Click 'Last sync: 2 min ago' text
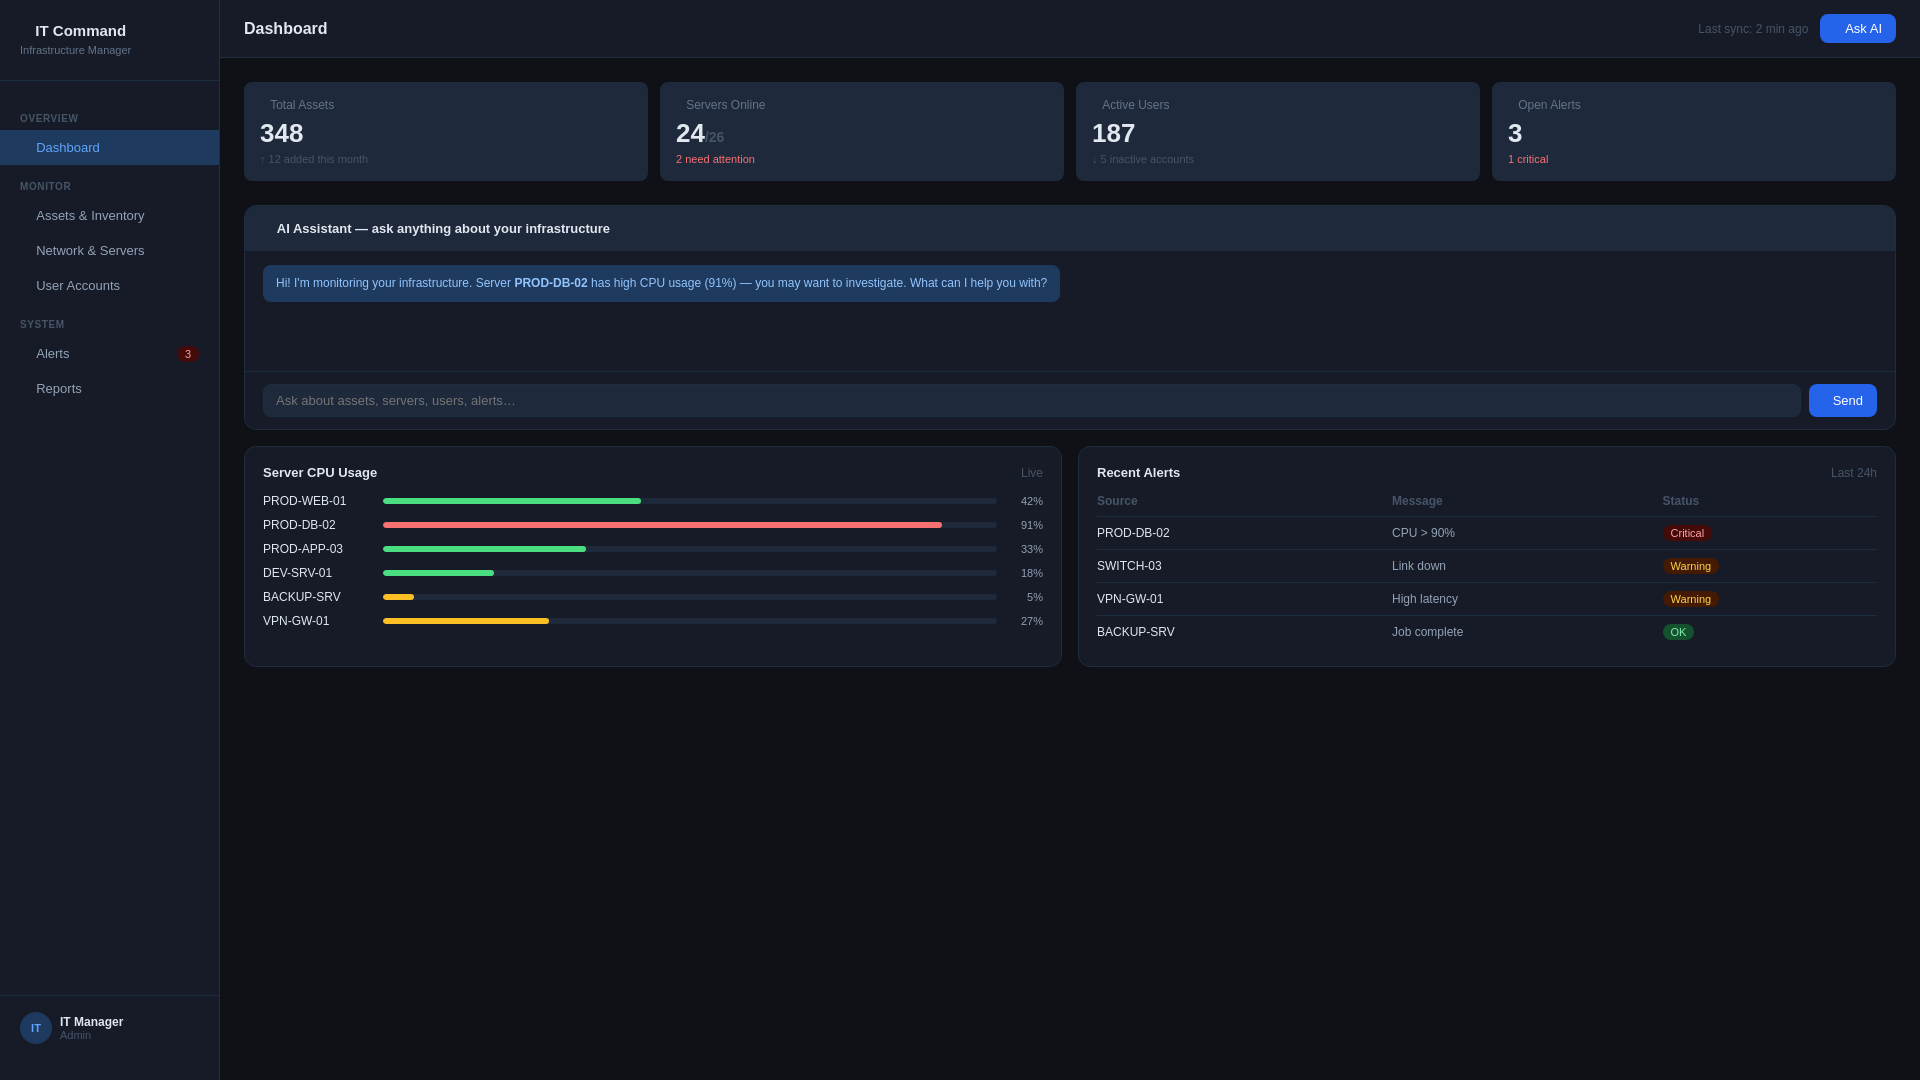 point(1753,29)
